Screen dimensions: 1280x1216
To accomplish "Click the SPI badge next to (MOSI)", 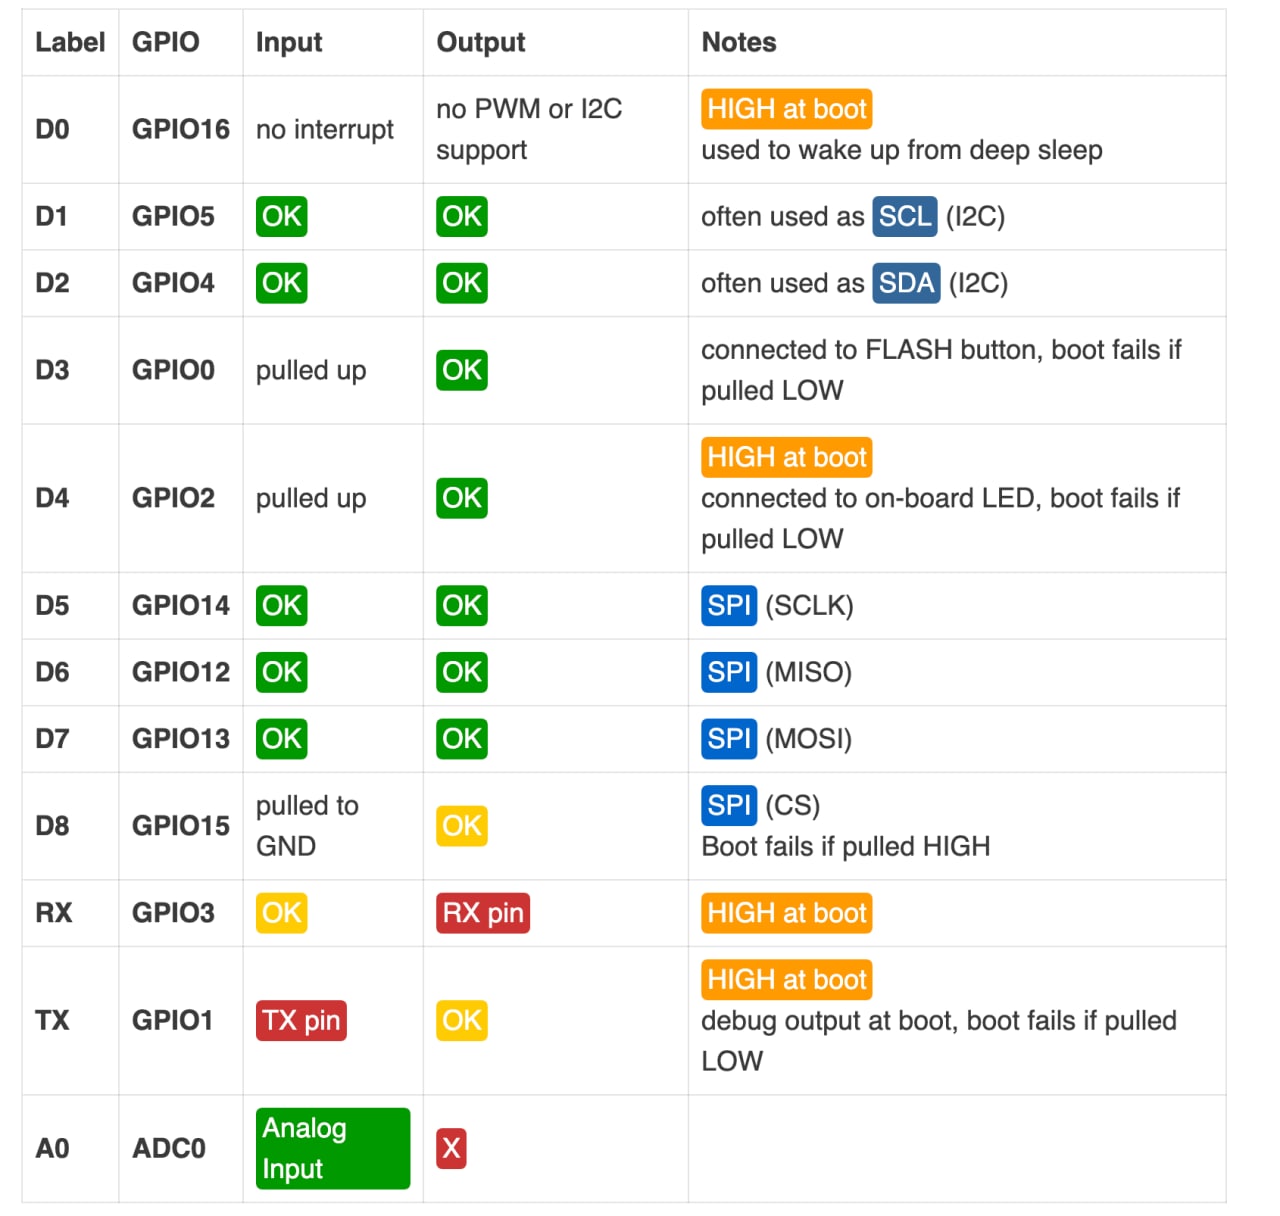I will point(729,739).
